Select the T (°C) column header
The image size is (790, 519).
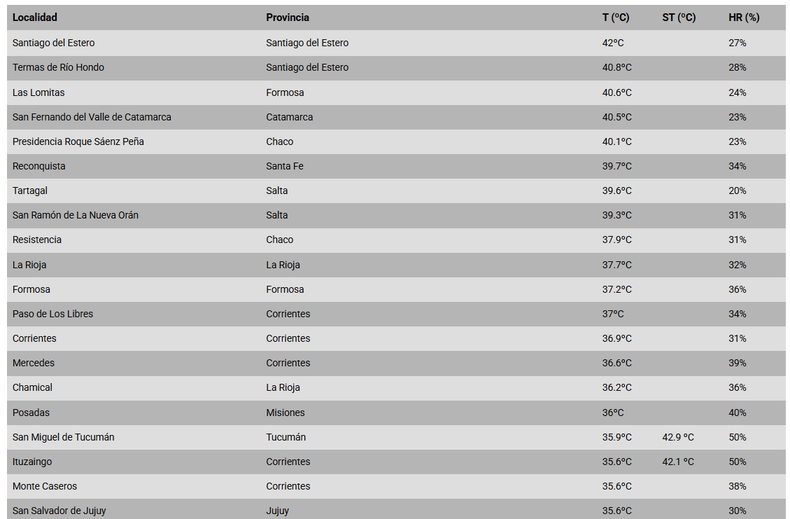[x=616, y=18]
